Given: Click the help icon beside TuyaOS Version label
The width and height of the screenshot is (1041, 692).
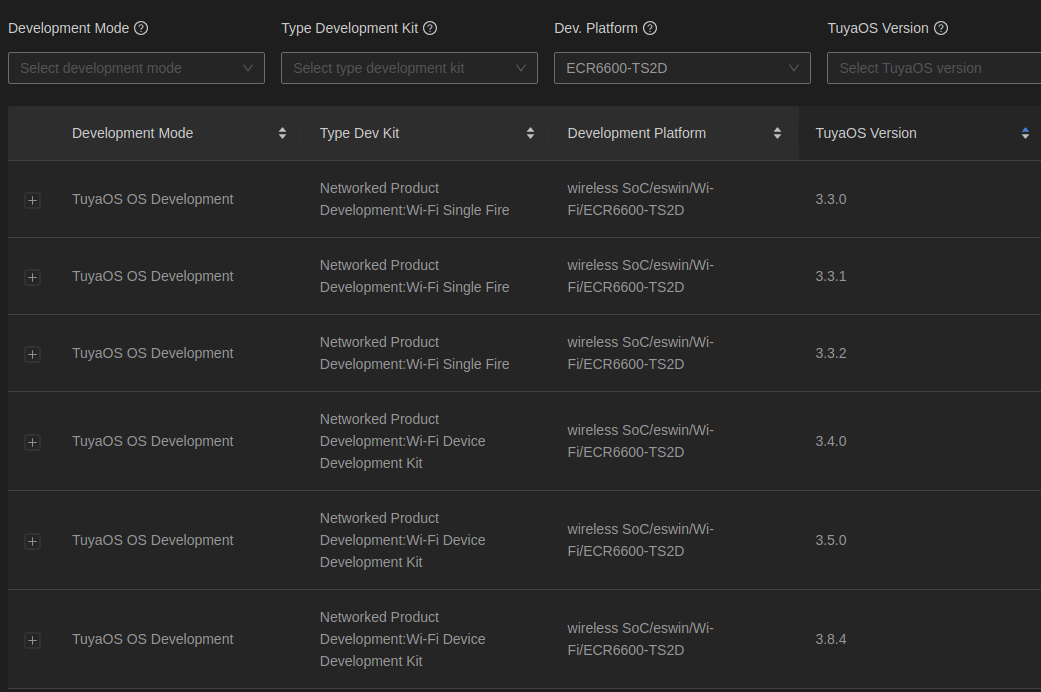Looking at the screenshot, I should [x=941, y=28].
